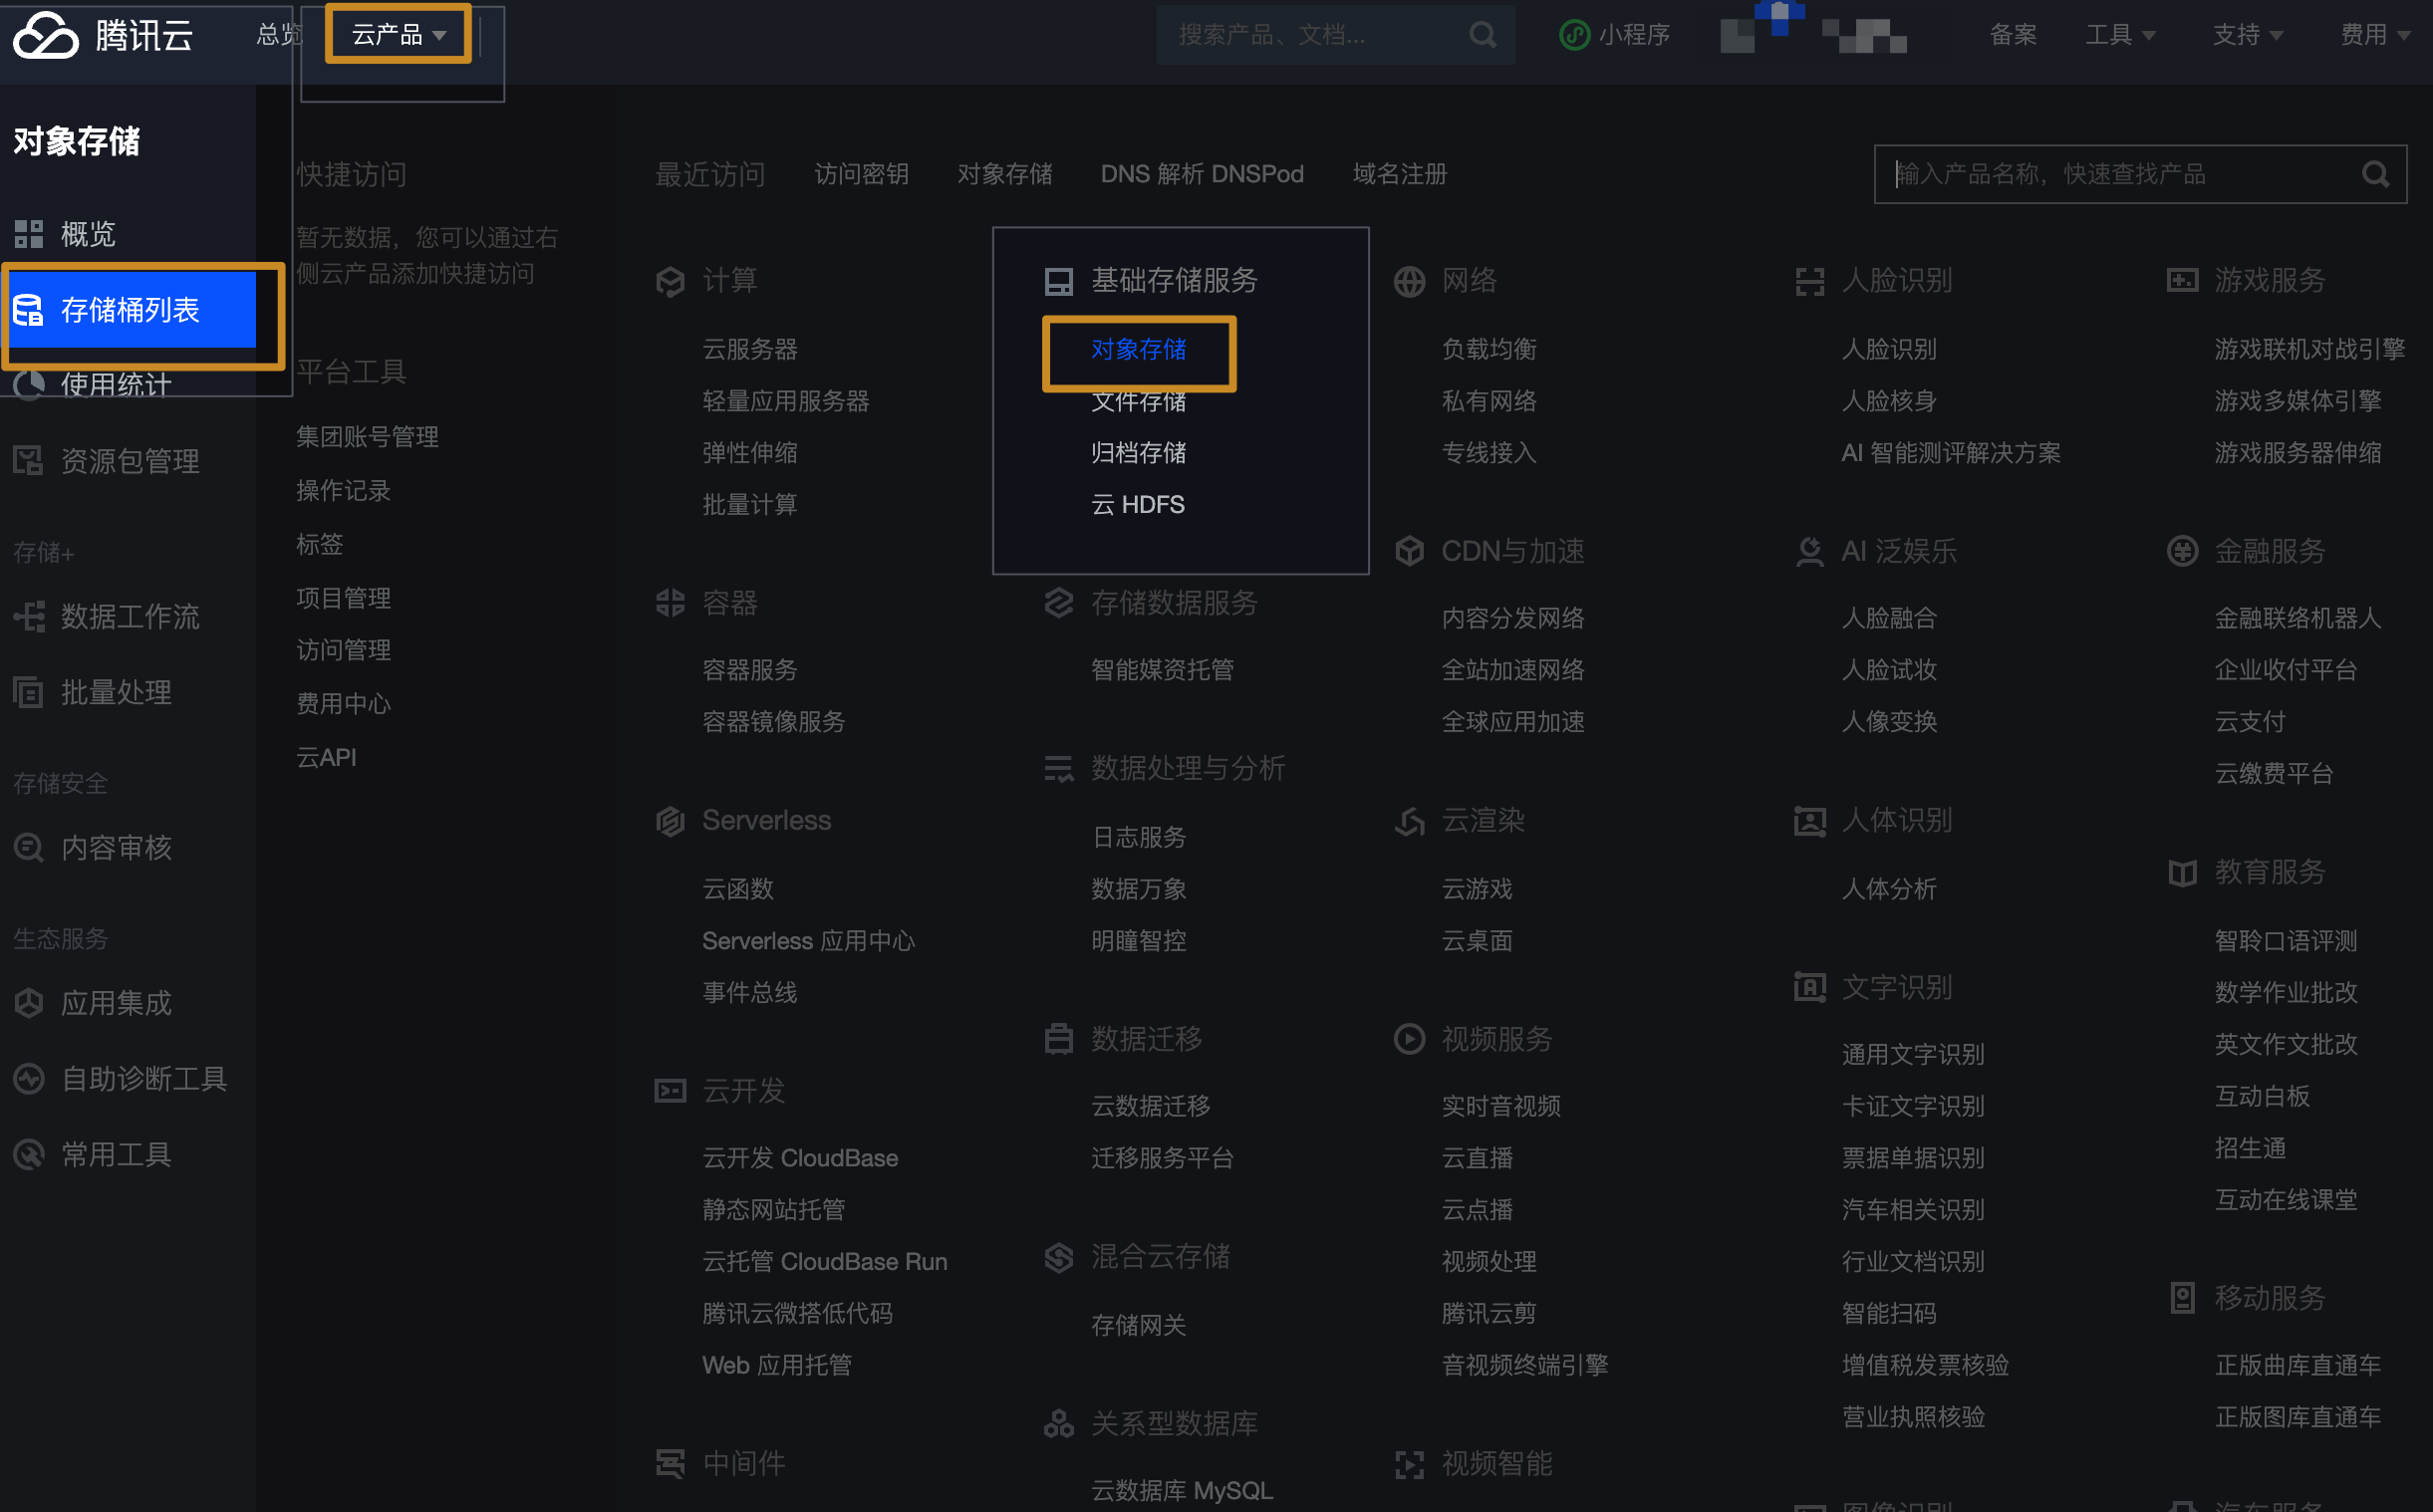Click the 云服务器 product link

[x=749, y=350]
